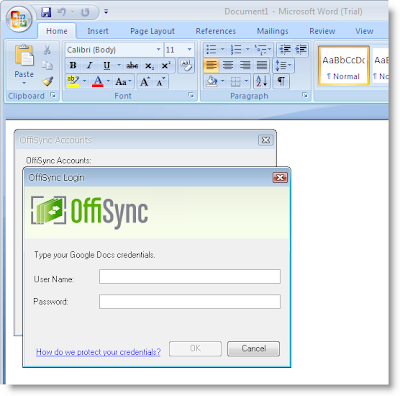Clear formatting with eraser icon
The width and height of the screenshot is (400, 396).
coord(186,65)
